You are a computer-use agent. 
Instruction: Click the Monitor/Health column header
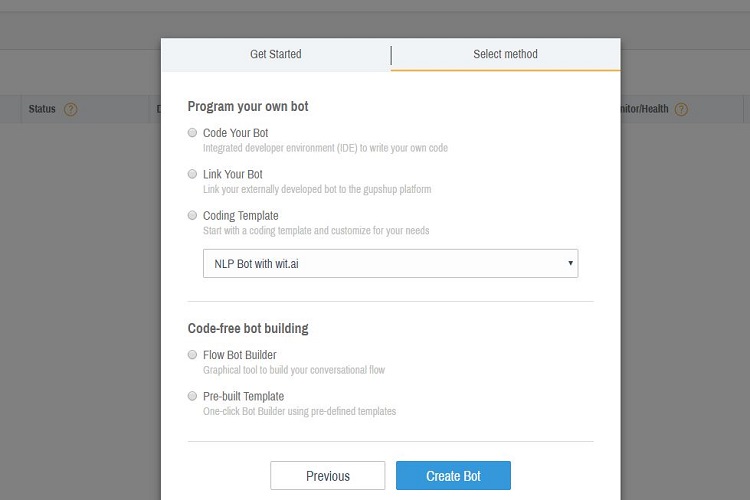click(644, 109)
